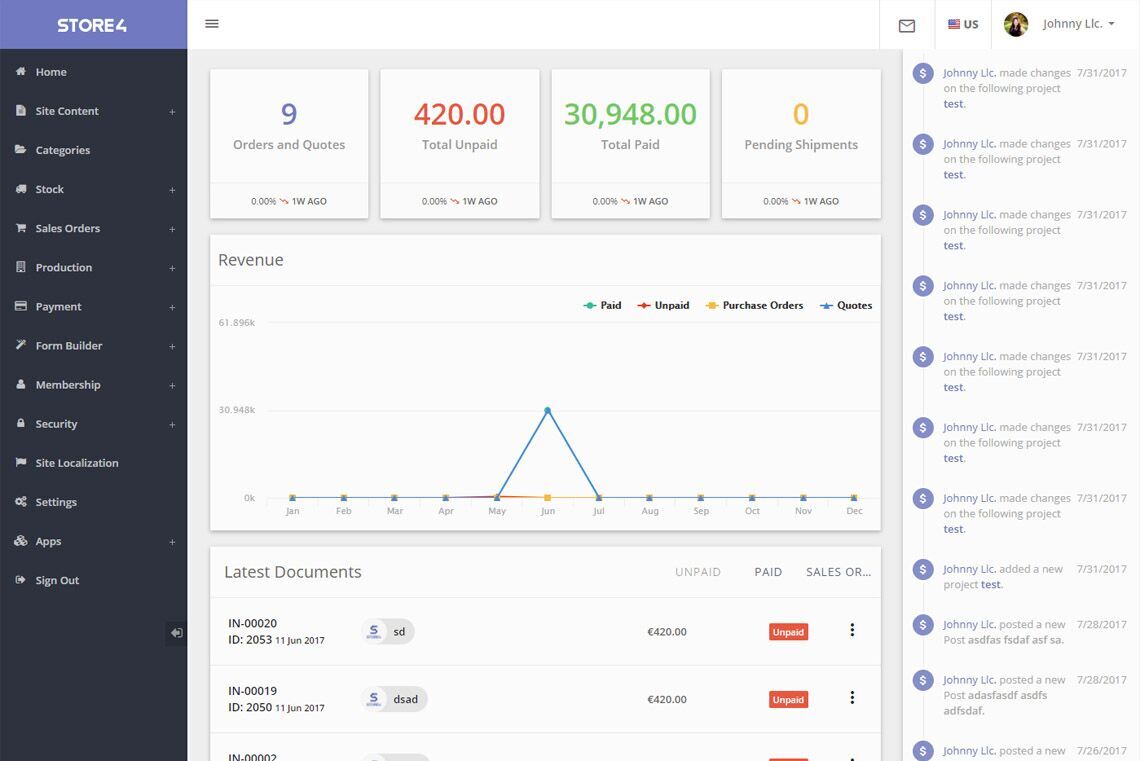
Task: Open the Johnny Llc. user dropdown
Action: point(1078,24)
